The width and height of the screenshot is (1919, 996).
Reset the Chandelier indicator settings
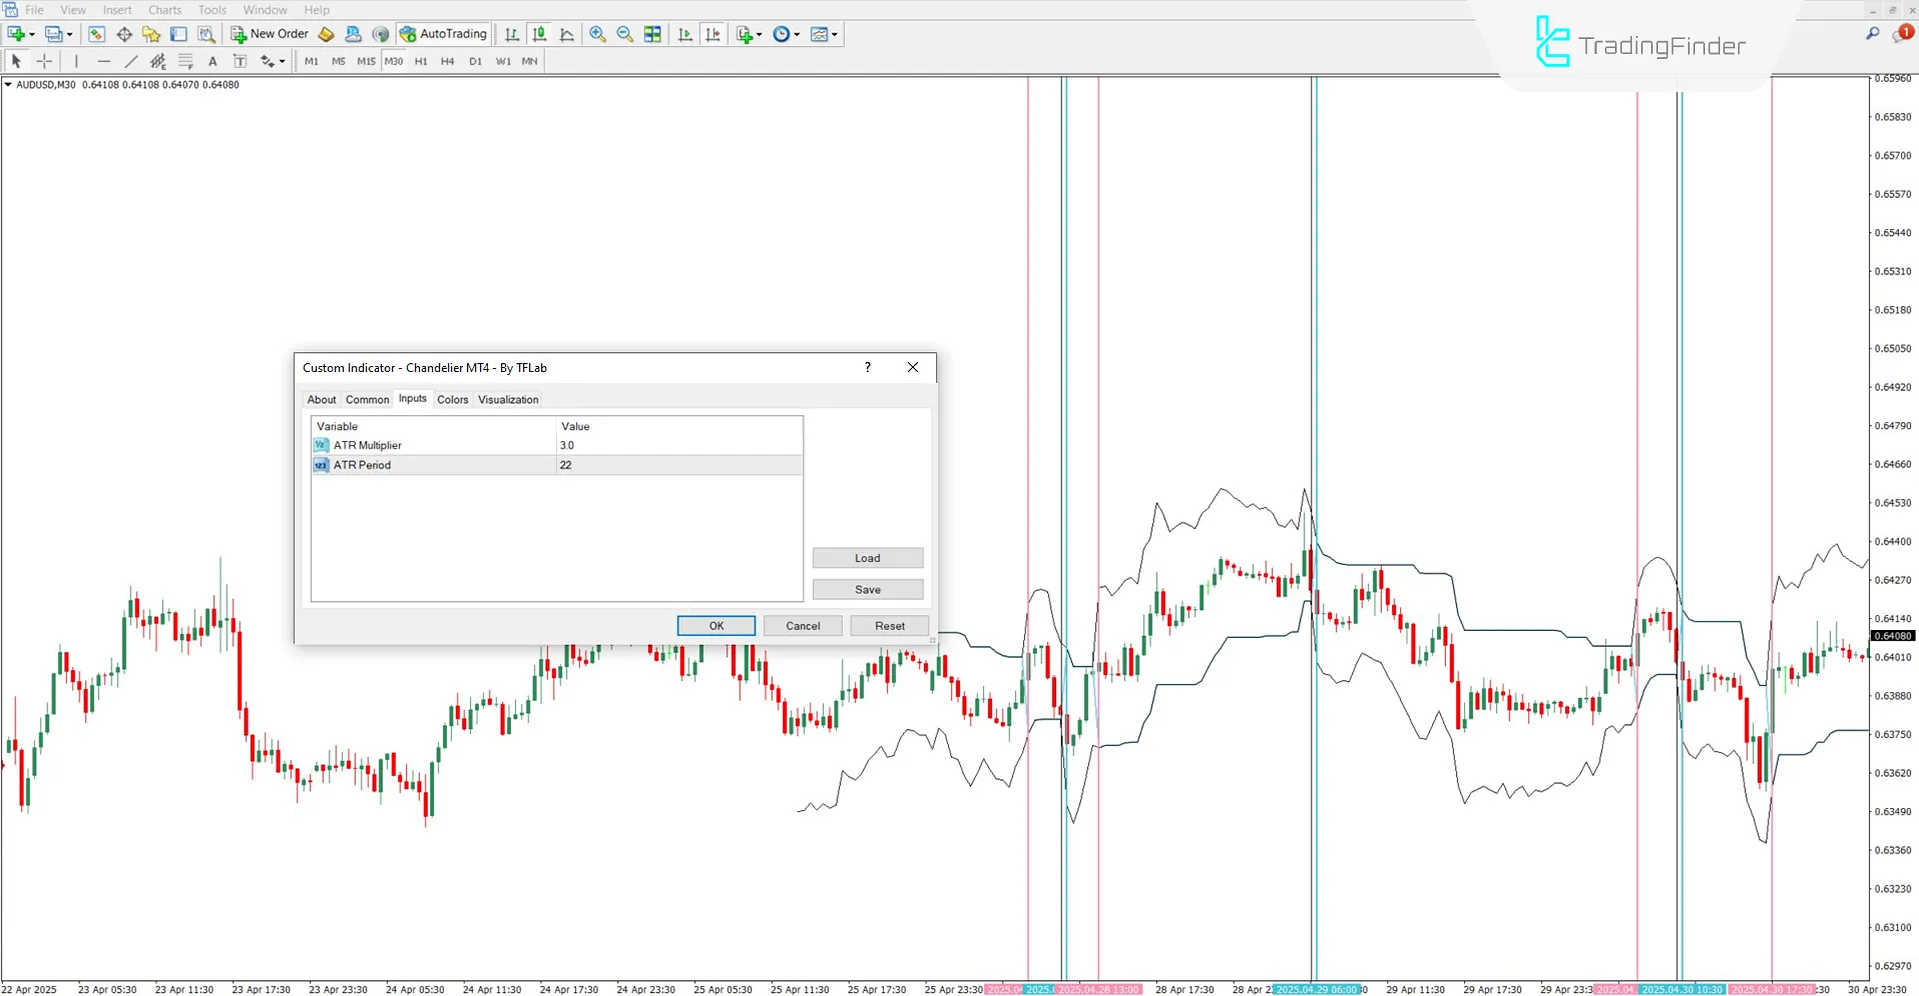pyautogui.click(x=888, y=625)
